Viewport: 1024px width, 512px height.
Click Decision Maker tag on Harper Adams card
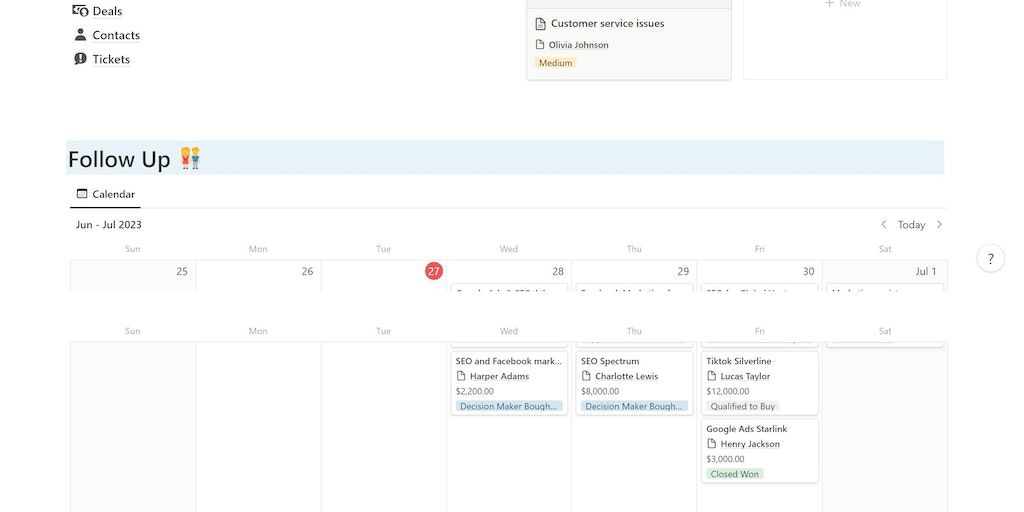(x=509, y=406)
